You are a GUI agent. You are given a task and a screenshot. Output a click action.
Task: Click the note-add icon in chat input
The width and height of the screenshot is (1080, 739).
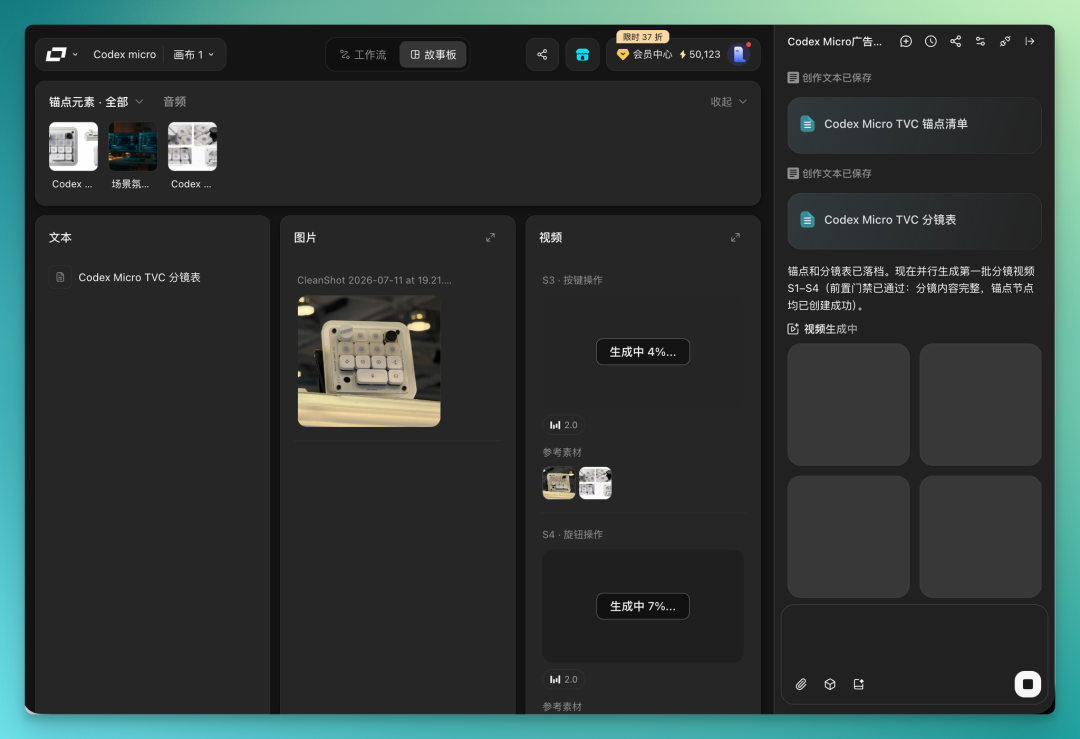click(x=858, y=684)
